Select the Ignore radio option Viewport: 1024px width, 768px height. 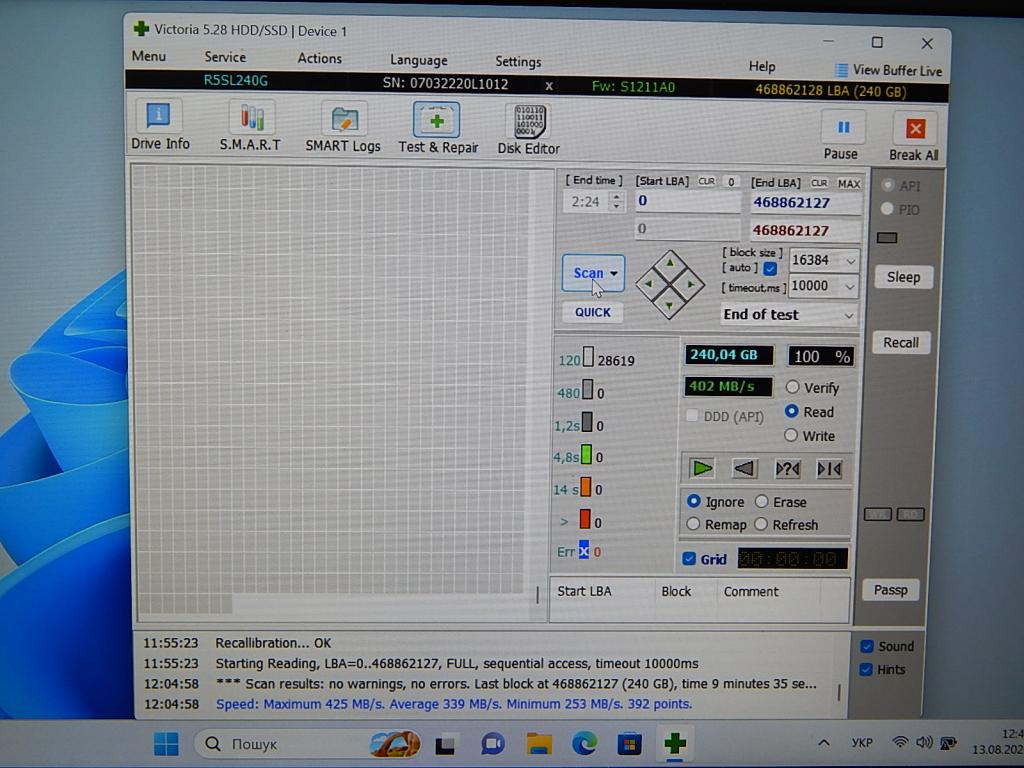click(694, 501)
